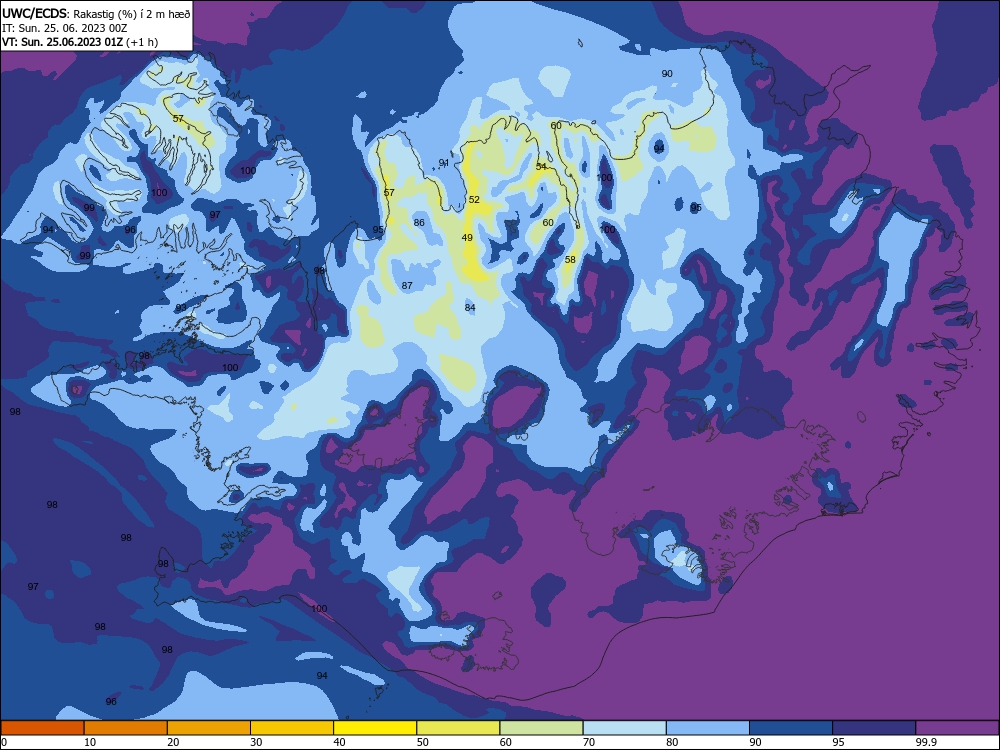Screen dimensions: 1000x750
Task: Click the pale blue 70–80 legend swatch
Action: (624, 728)
